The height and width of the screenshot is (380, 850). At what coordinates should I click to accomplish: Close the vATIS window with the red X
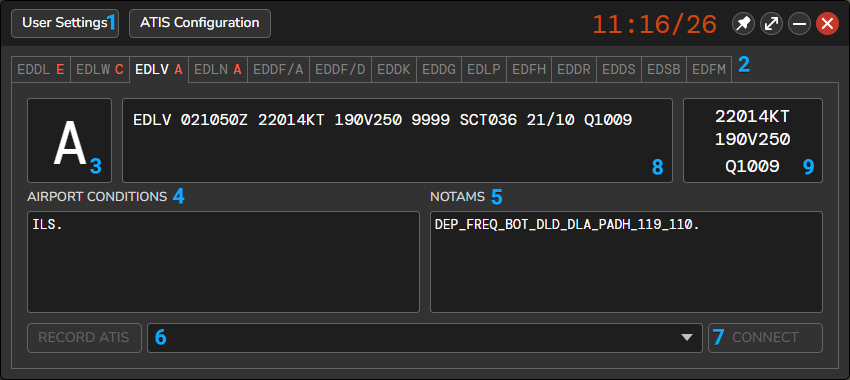pos(827,24)
